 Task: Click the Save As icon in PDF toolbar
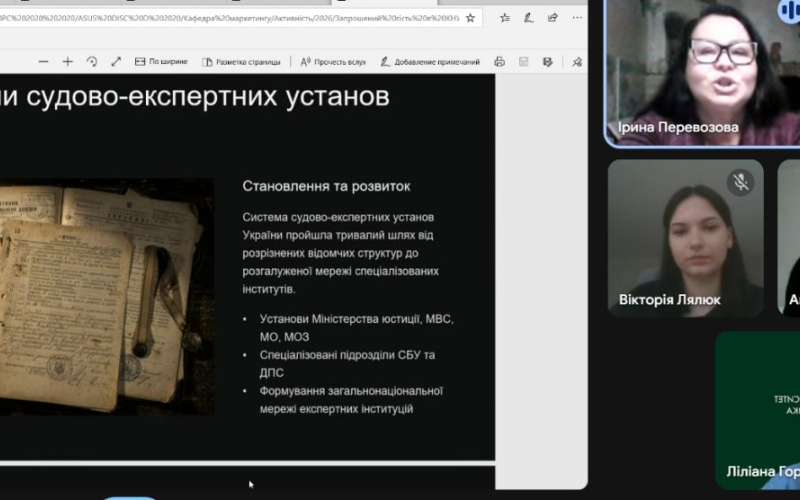point(547,62)
